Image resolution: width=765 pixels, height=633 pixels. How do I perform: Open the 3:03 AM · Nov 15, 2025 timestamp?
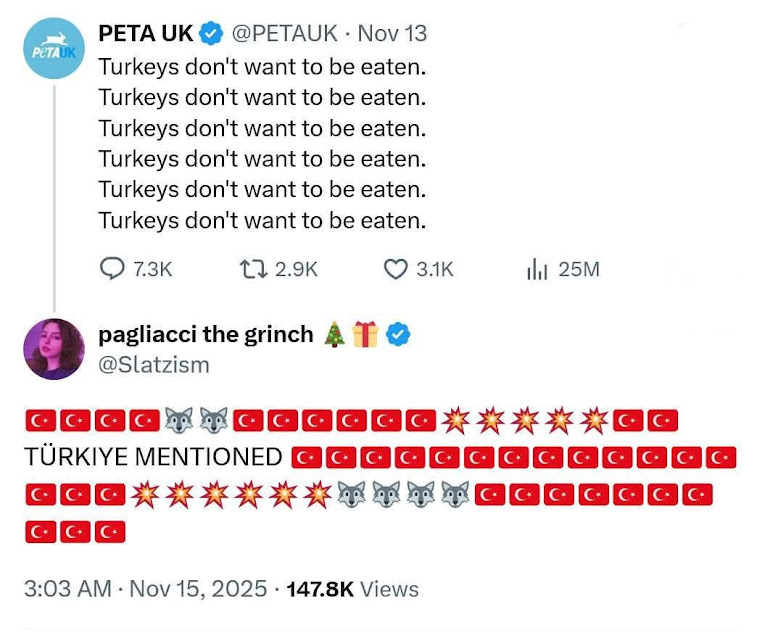point(145,589)
